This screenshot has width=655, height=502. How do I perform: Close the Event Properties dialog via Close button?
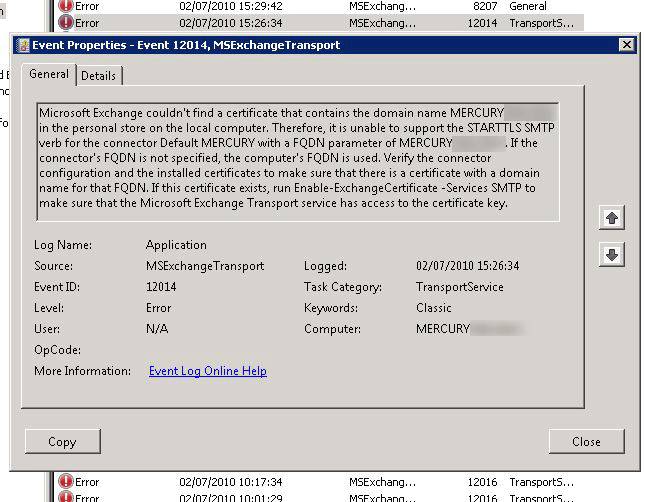pos(586,441)
